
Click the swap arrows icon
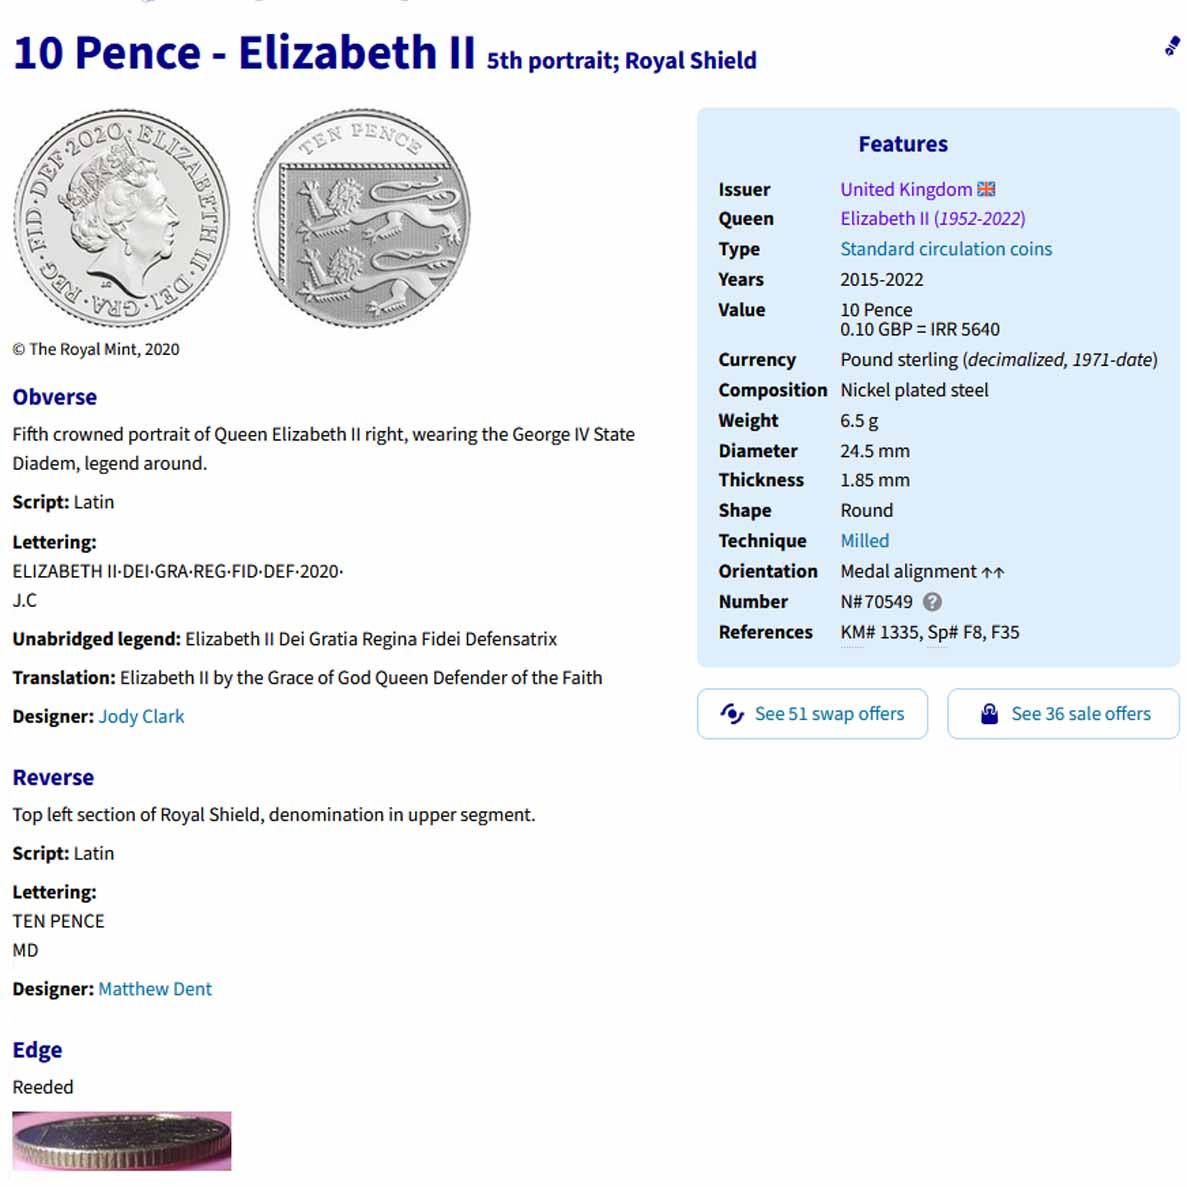point(732,714)
